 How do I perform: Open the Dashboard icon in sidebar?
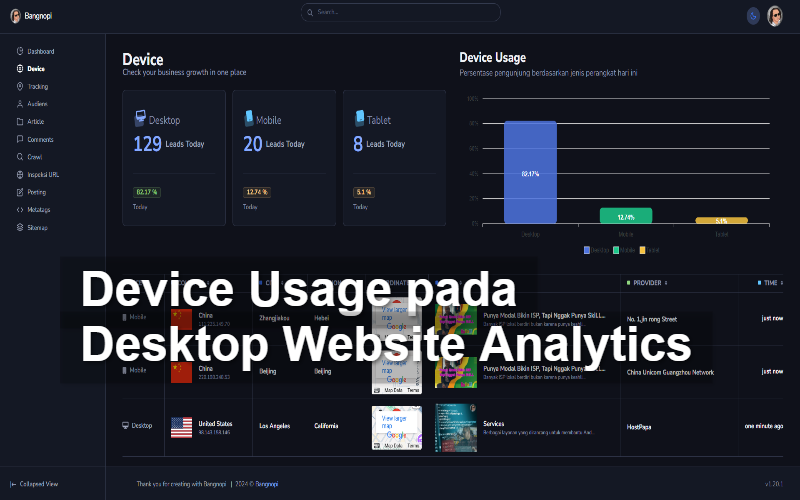[x=20, y=51]
